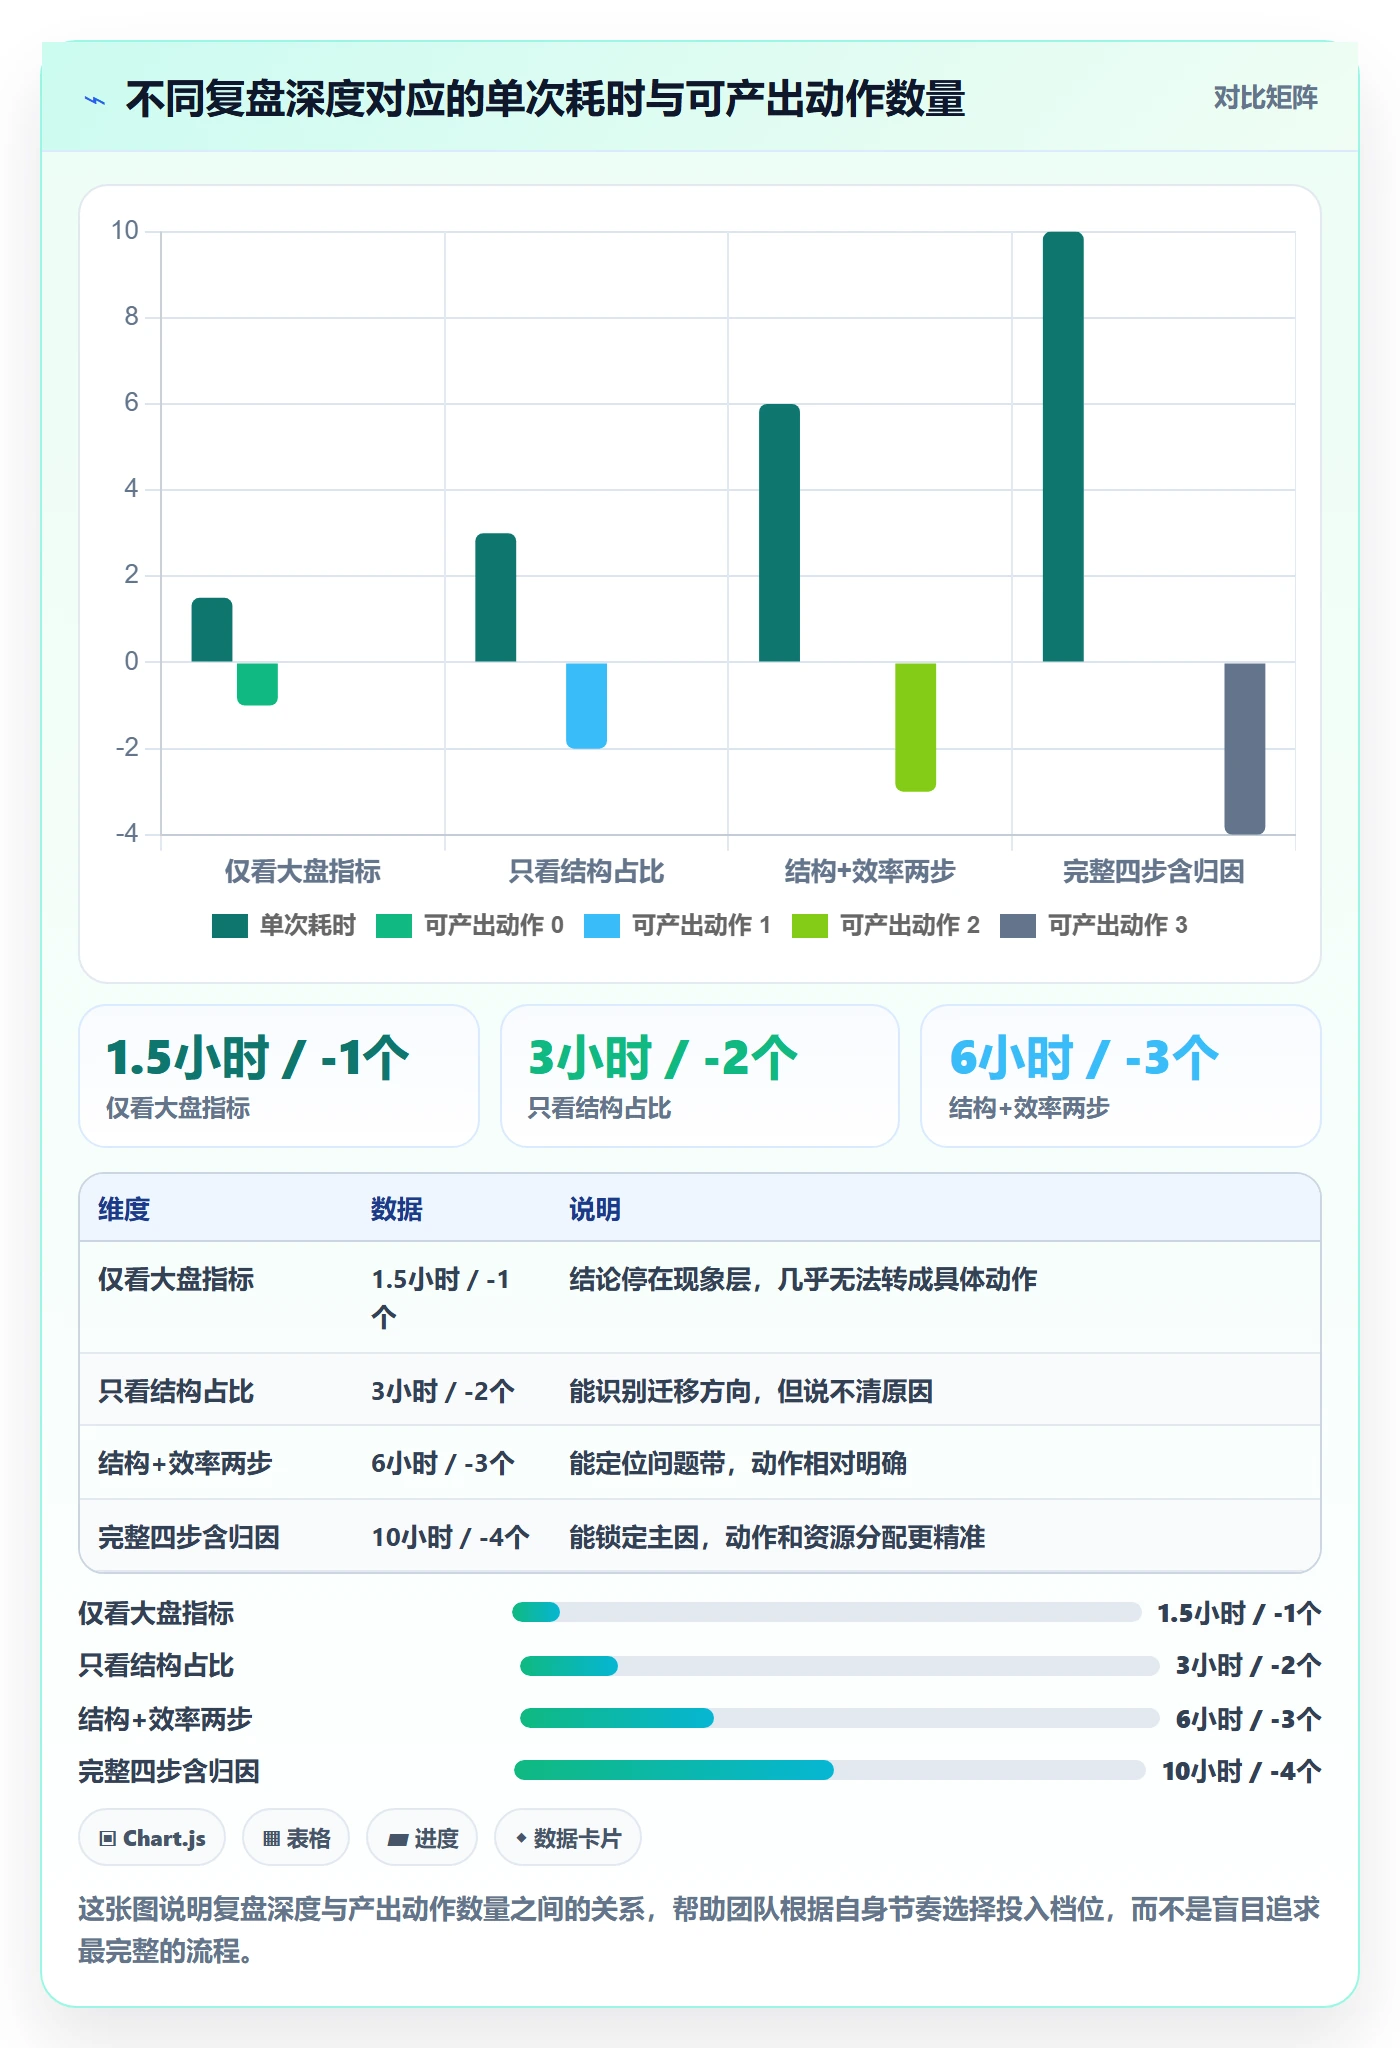Toggle the 可产出动作 2 legend item
The height and width of the screenshot is (2048, 1400).
tap(886, 926)
